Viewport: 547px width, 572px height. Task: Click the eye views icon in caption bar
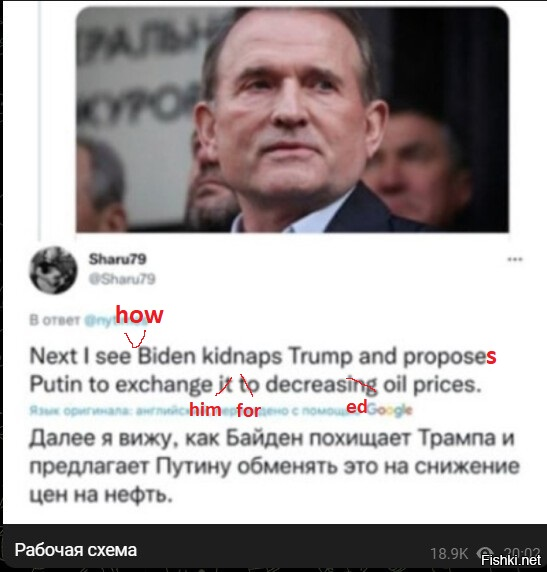[x=485, y=553]
